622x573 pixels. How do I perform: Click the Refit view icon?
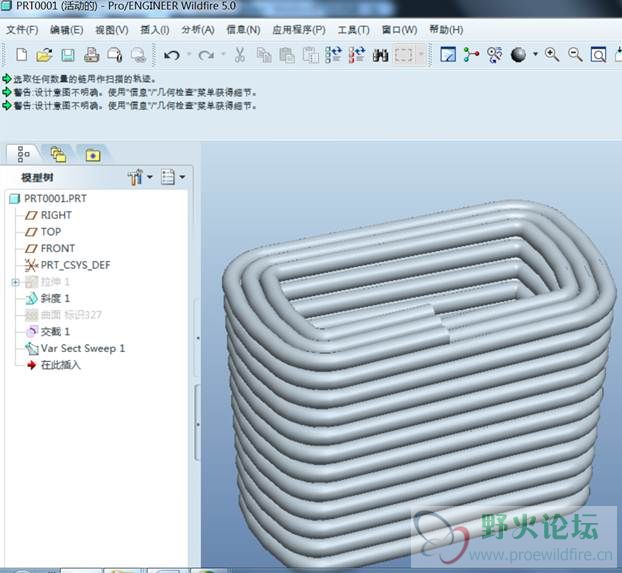(x=598, y=55)
